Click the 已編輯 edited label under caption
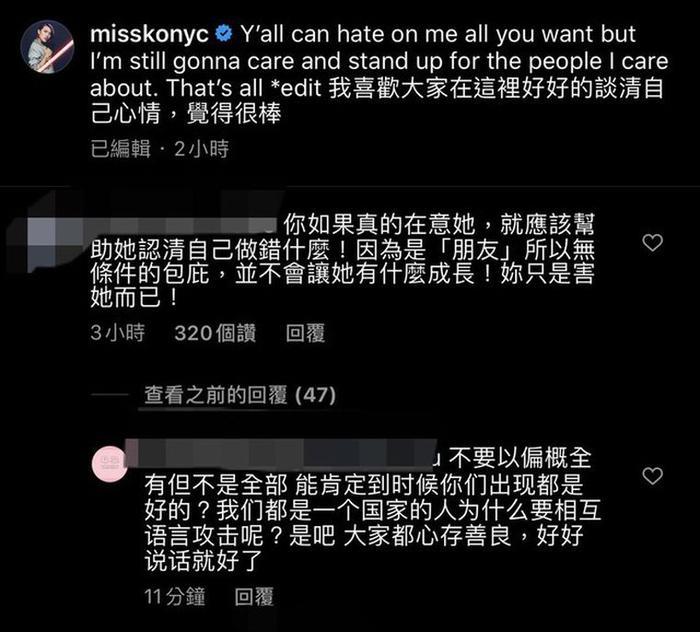The image size is (700, 632). pyautogui.click(x=121, y=149)
